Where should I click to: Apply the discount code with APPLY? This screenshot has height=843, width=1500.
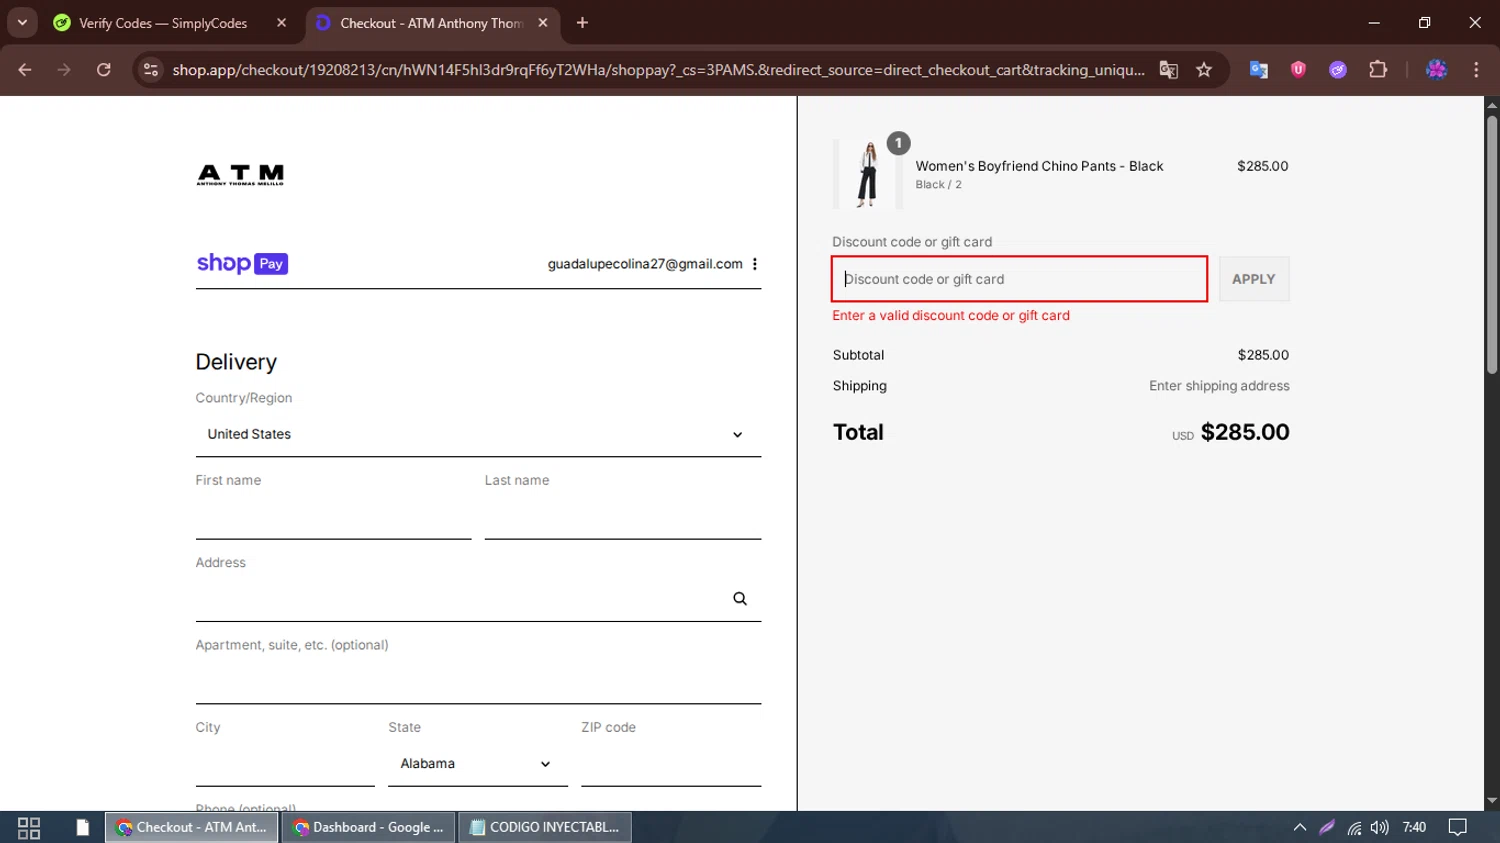pos(1254,279)
